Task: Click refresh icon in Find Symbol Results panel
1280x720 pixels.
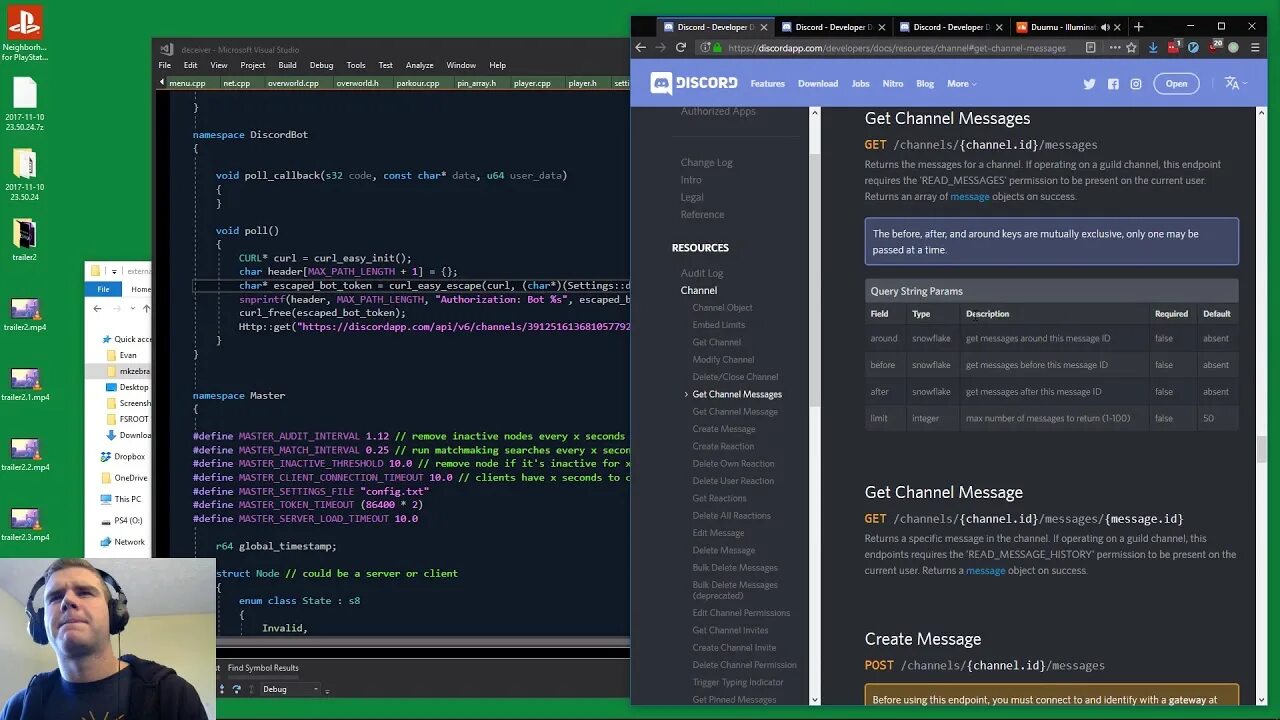Action: tap(236, 689)
